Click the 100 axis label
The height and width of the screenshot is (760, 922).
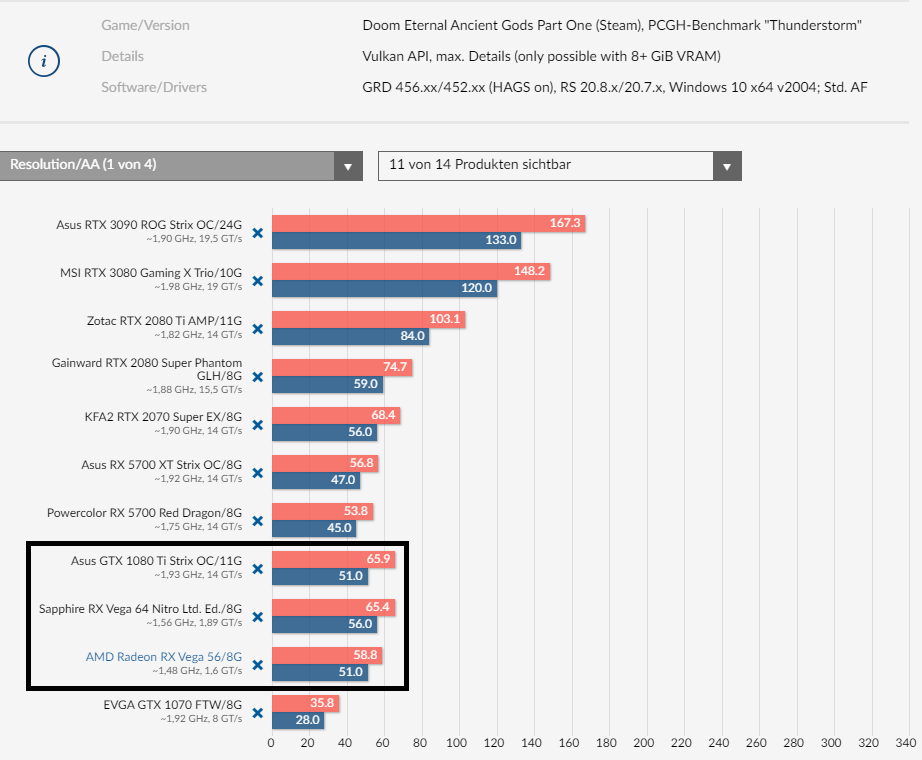tap(456, 743)
